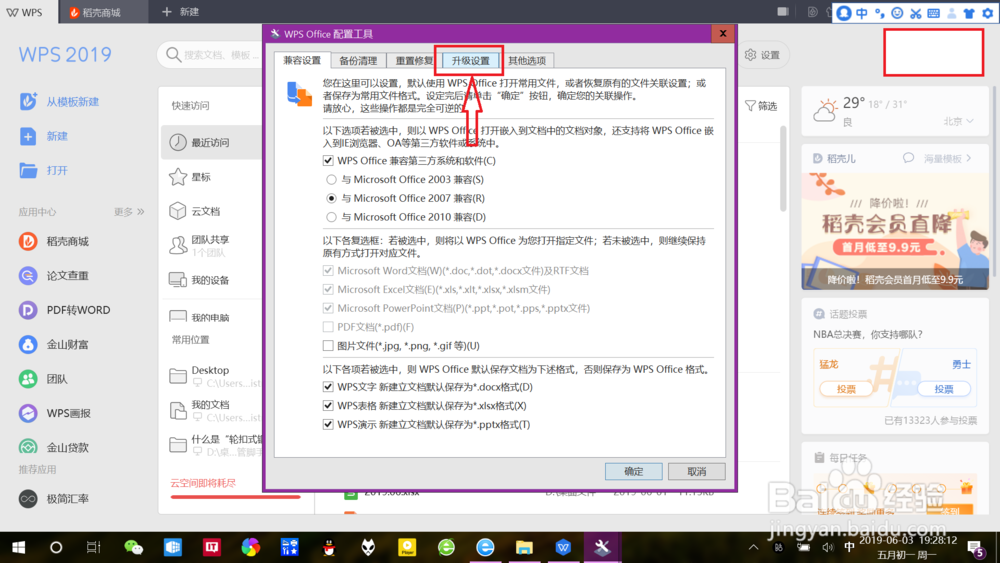Open the 北京 city dropdown
The image size is (1000, 563).
tap(959, 121)
